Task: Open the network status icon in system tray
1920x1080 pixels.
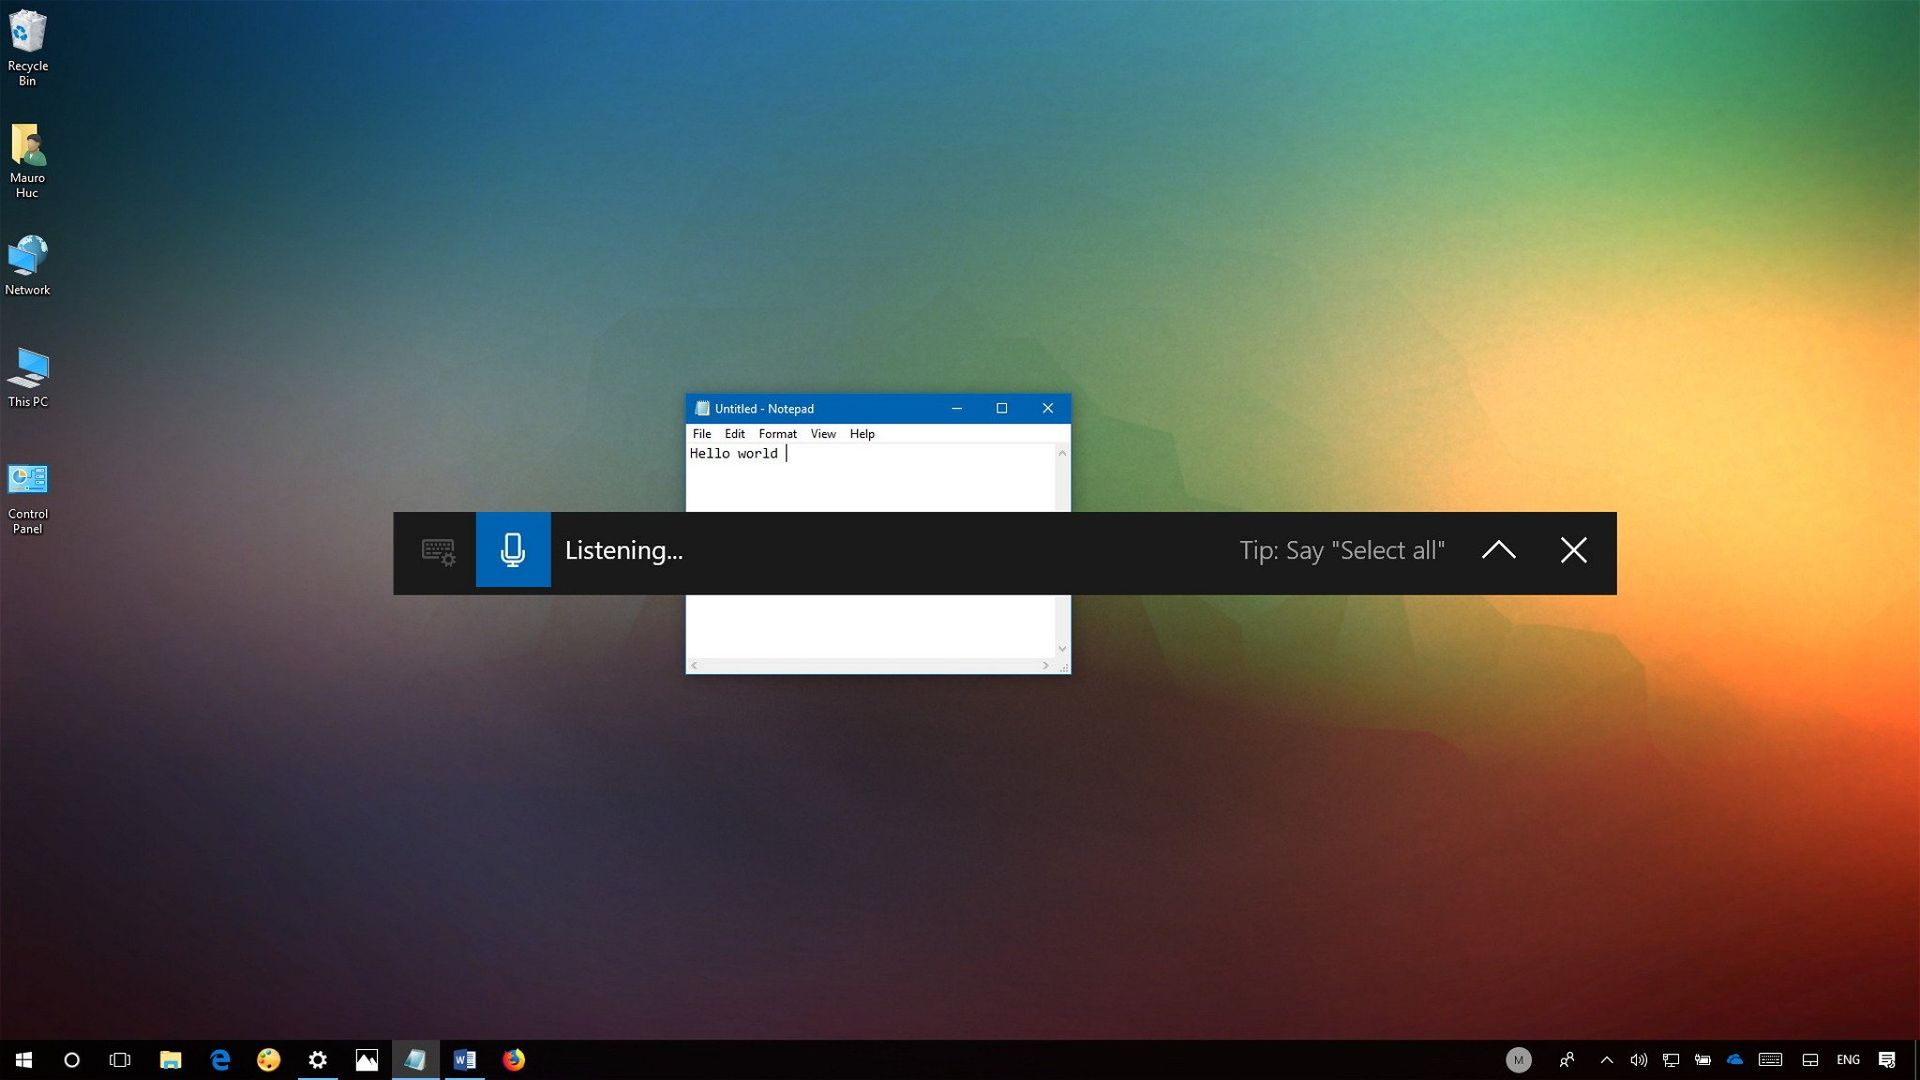Action: tap(1672, 1060)
